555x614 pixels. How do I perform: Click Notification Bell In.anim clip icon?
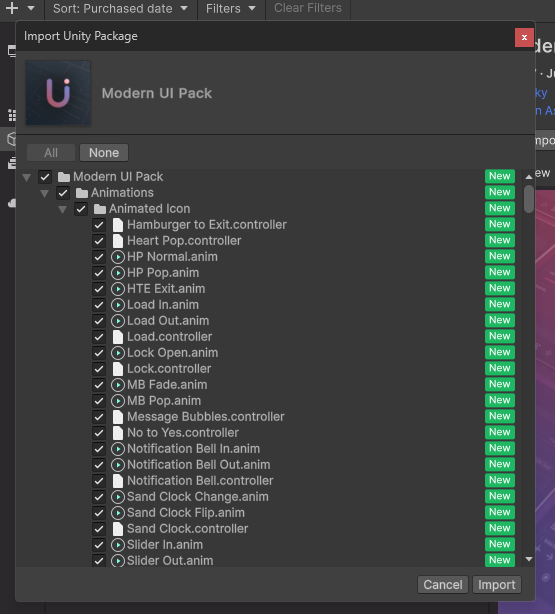[118, 449]
